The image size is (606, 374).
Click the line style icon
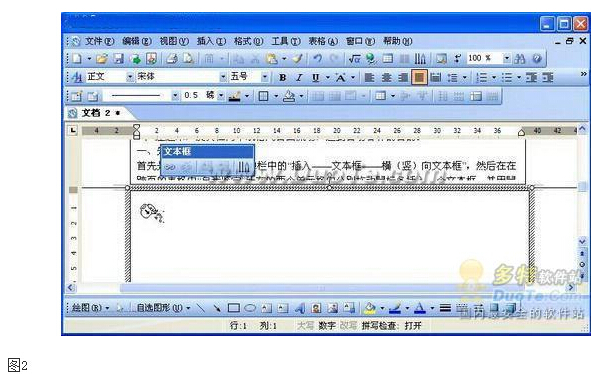(x=445, y=308)
